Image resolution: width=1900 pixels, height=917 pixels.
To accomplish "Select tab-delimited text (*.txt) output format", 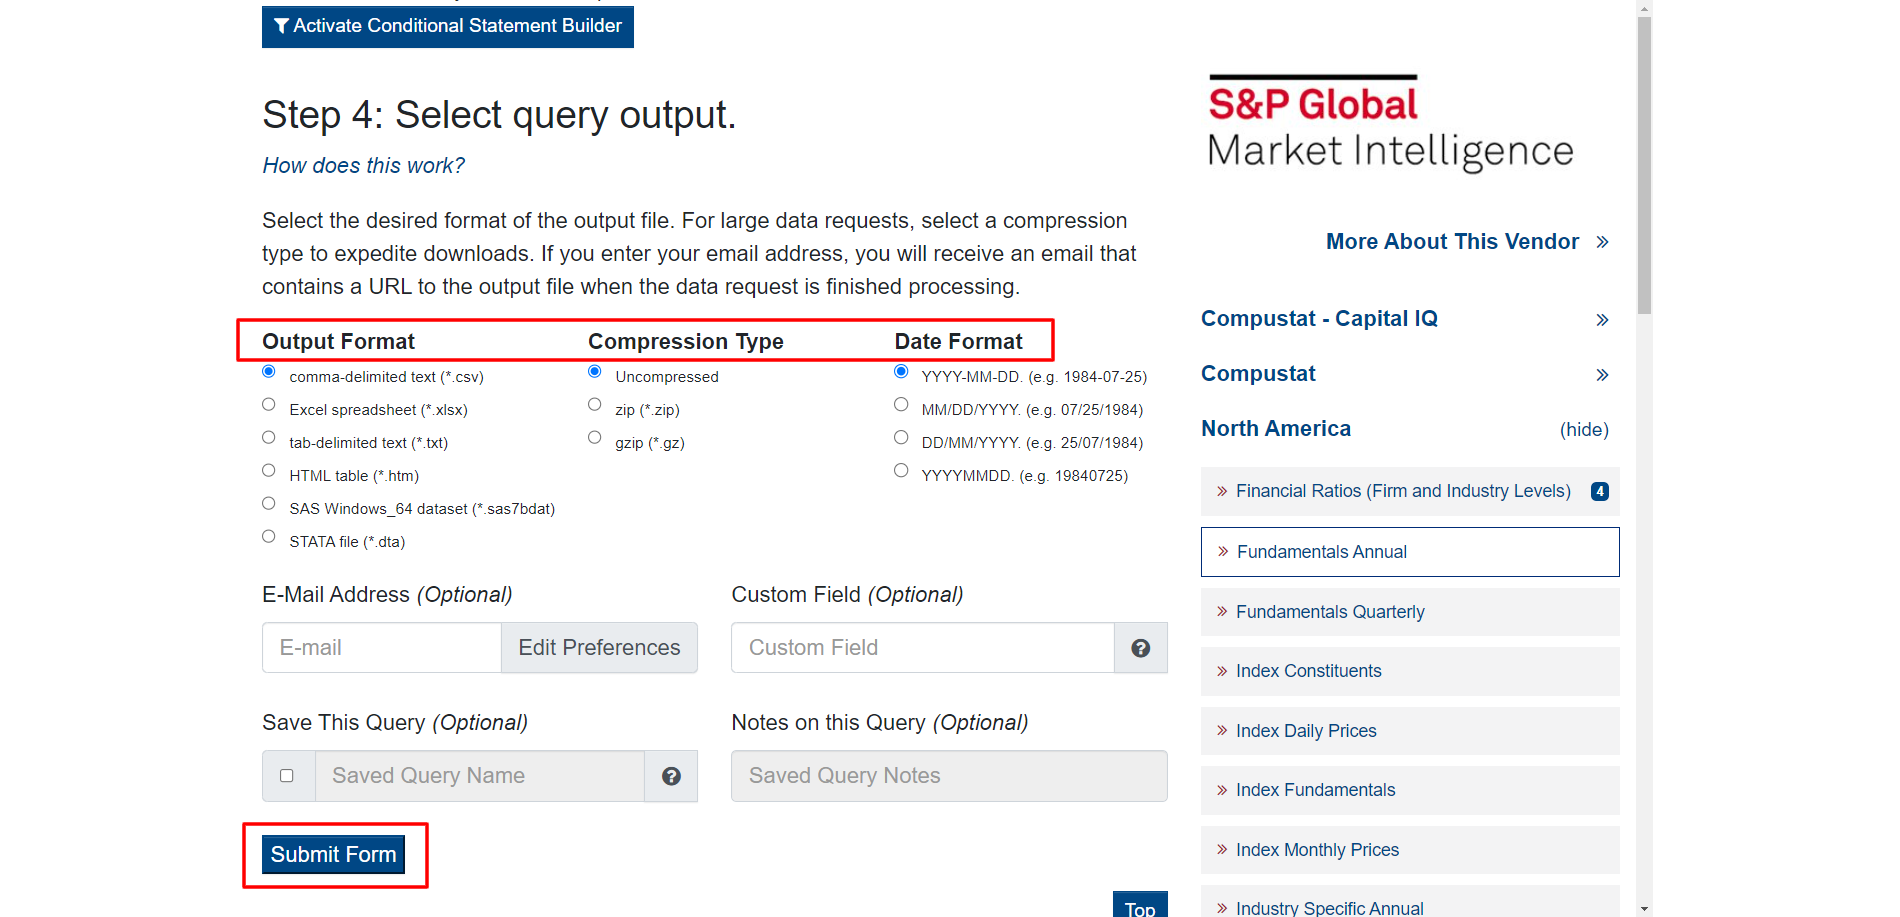I will pos(269,438).
